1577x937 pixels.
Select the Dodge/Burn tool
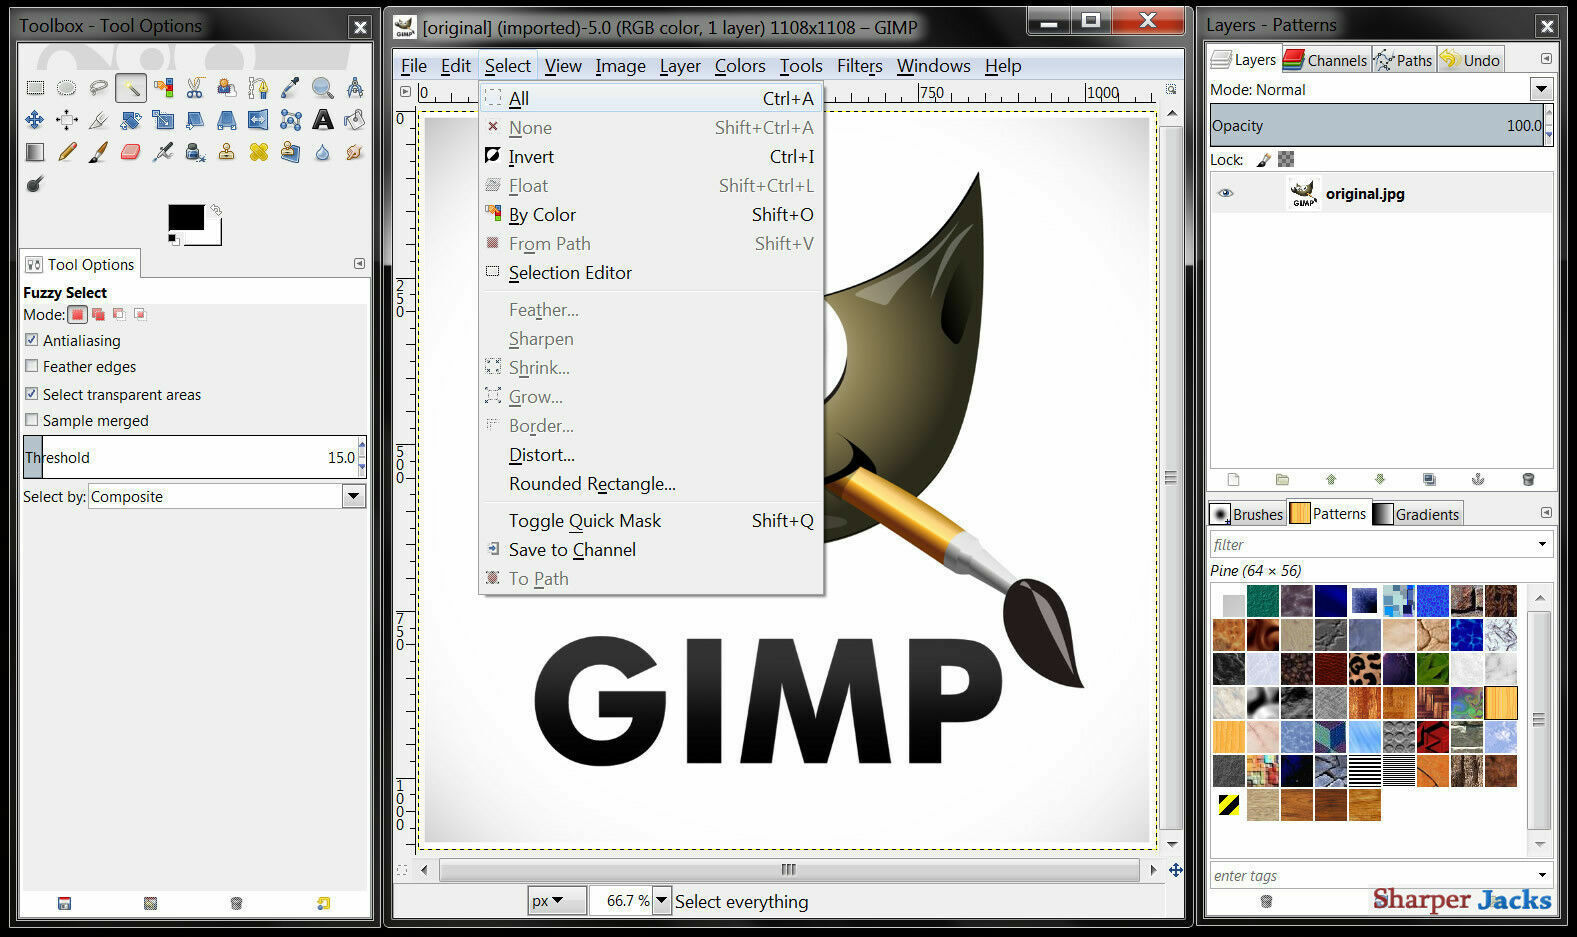pyautogui.click(x=35, y=183)
